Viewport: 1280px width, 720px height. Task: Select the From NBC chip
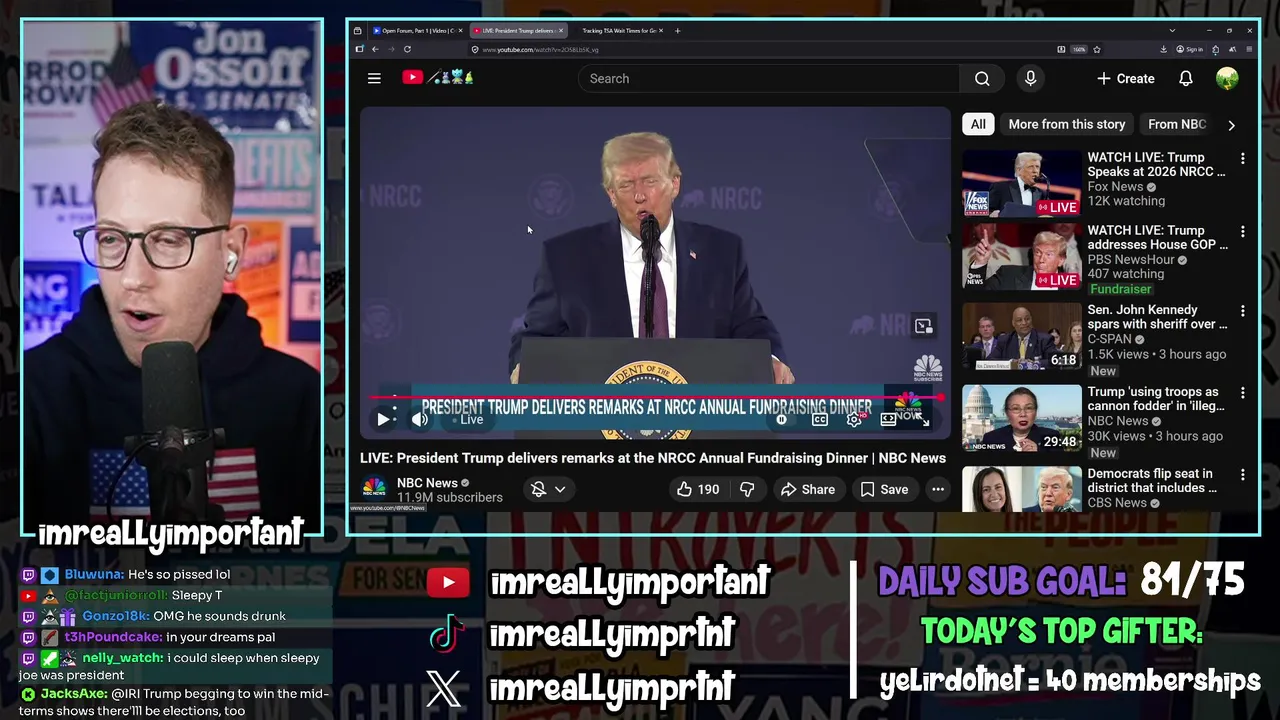point(1177,124)
